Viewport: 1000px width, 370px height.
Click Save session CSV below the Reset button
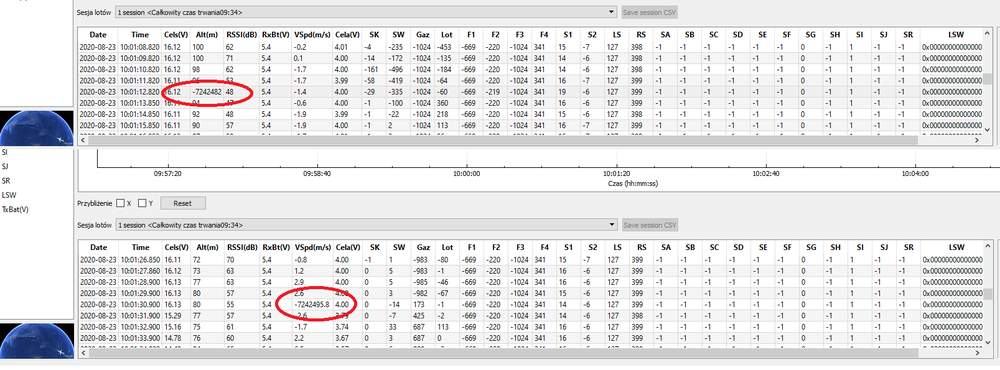click(x=649, y=225)
